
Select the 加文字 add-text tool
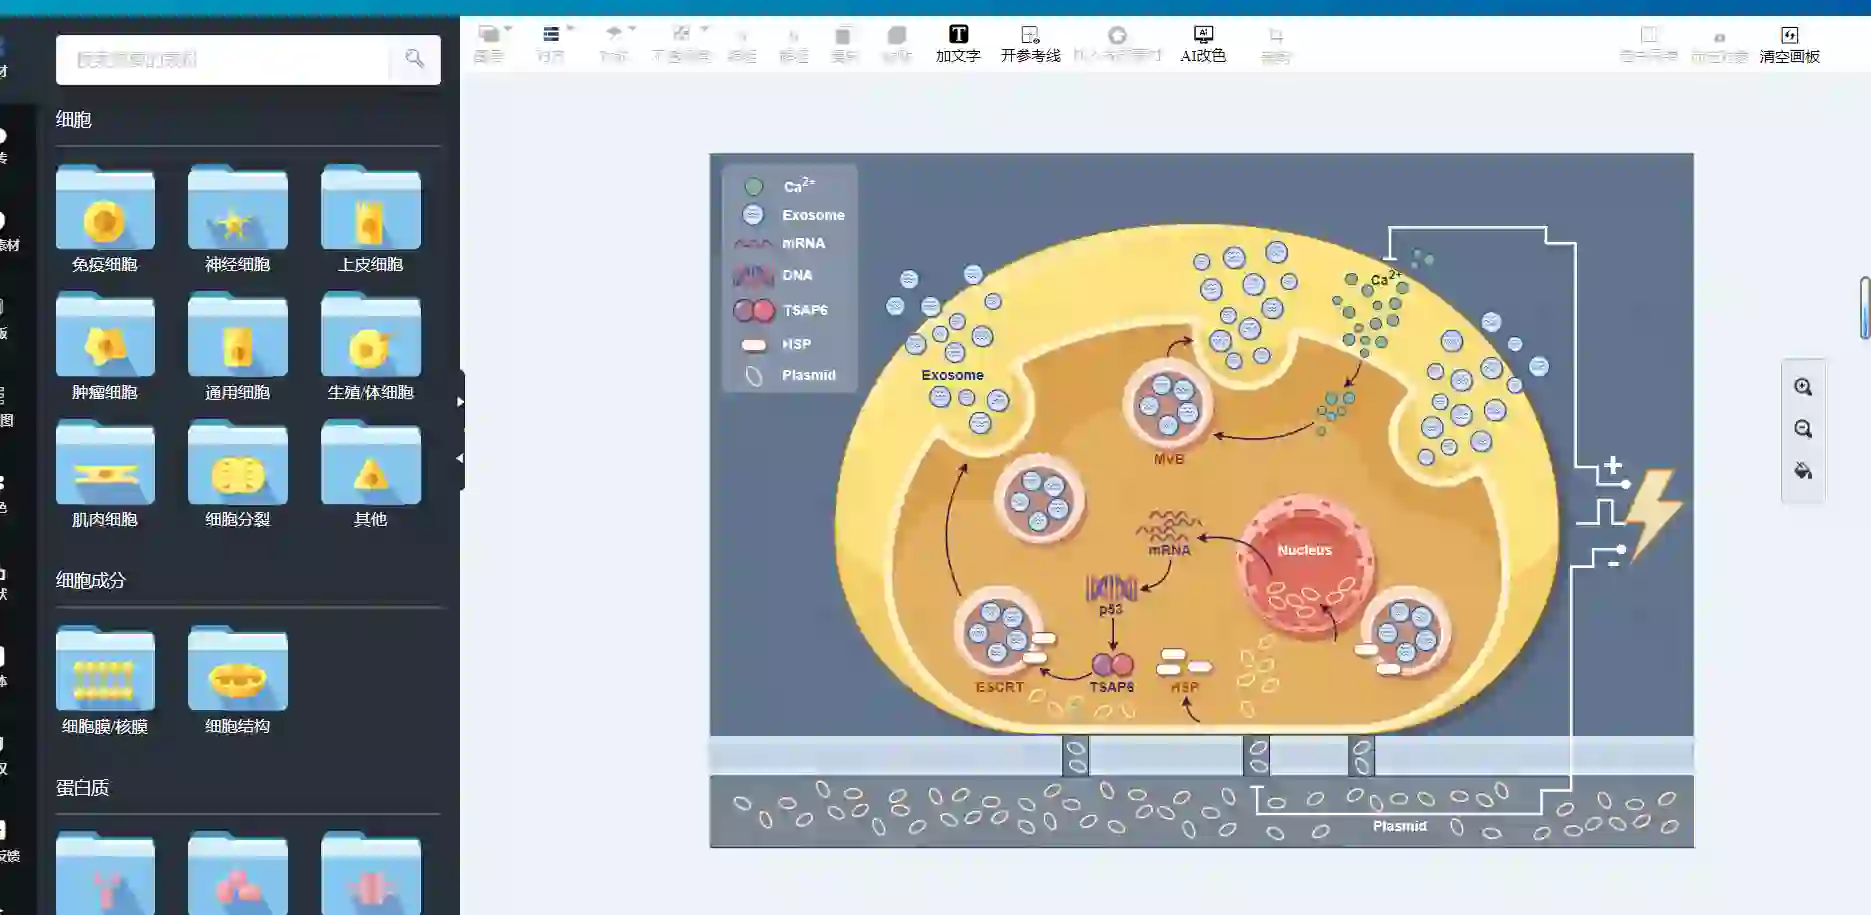(958, 45)
